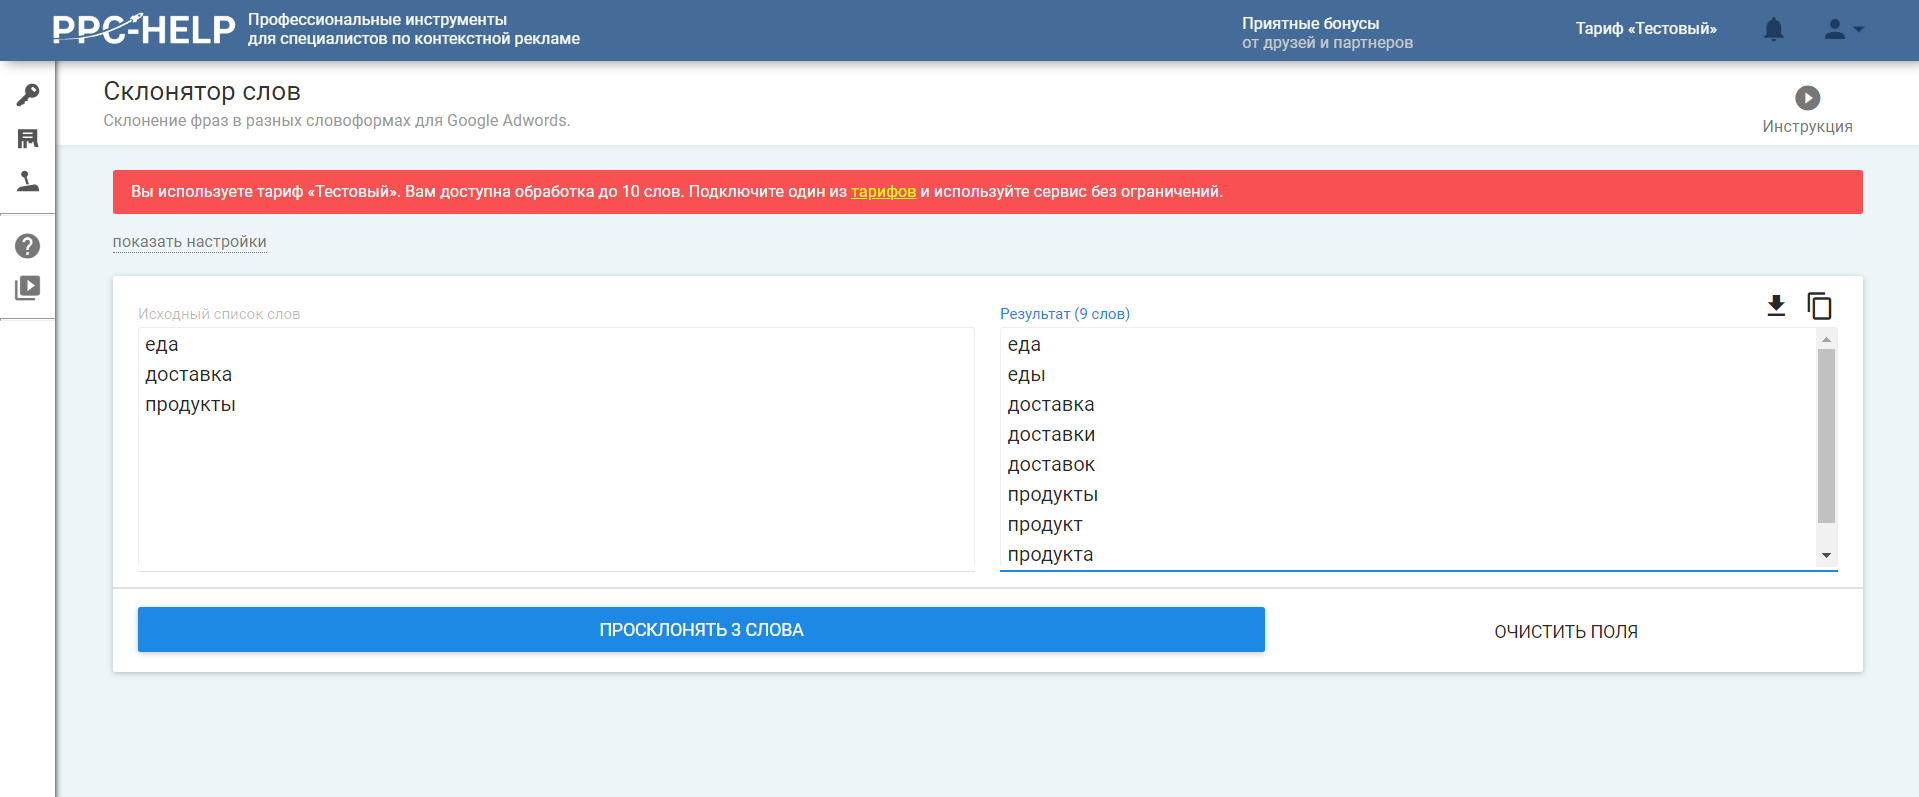Open Приятные бонусы header item
Screen dimensions: 1919x797
[x=1327, y=33]
